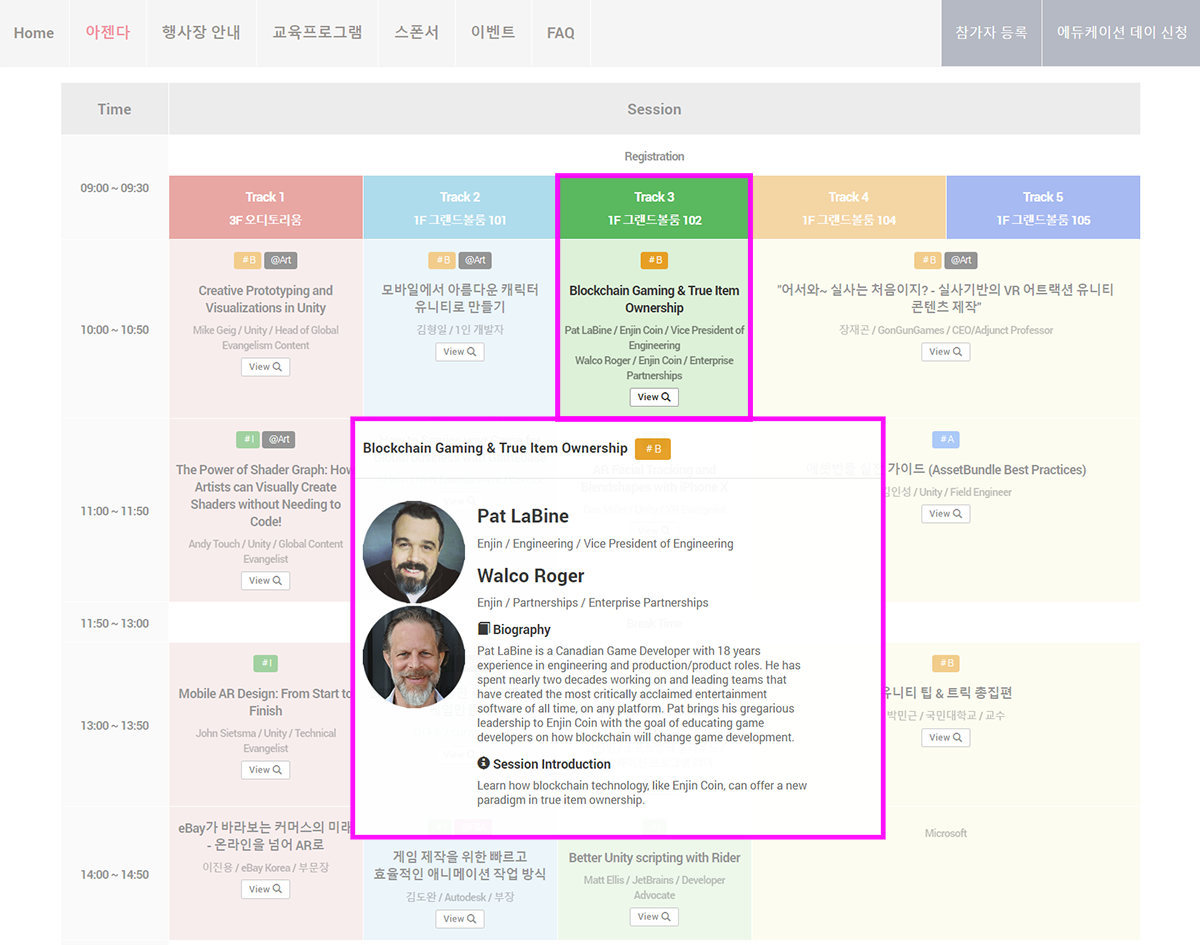Select the Track 2 그랜드볼룸 101 header
Screen dimensions: 1200x945
(x=460, y=207)
